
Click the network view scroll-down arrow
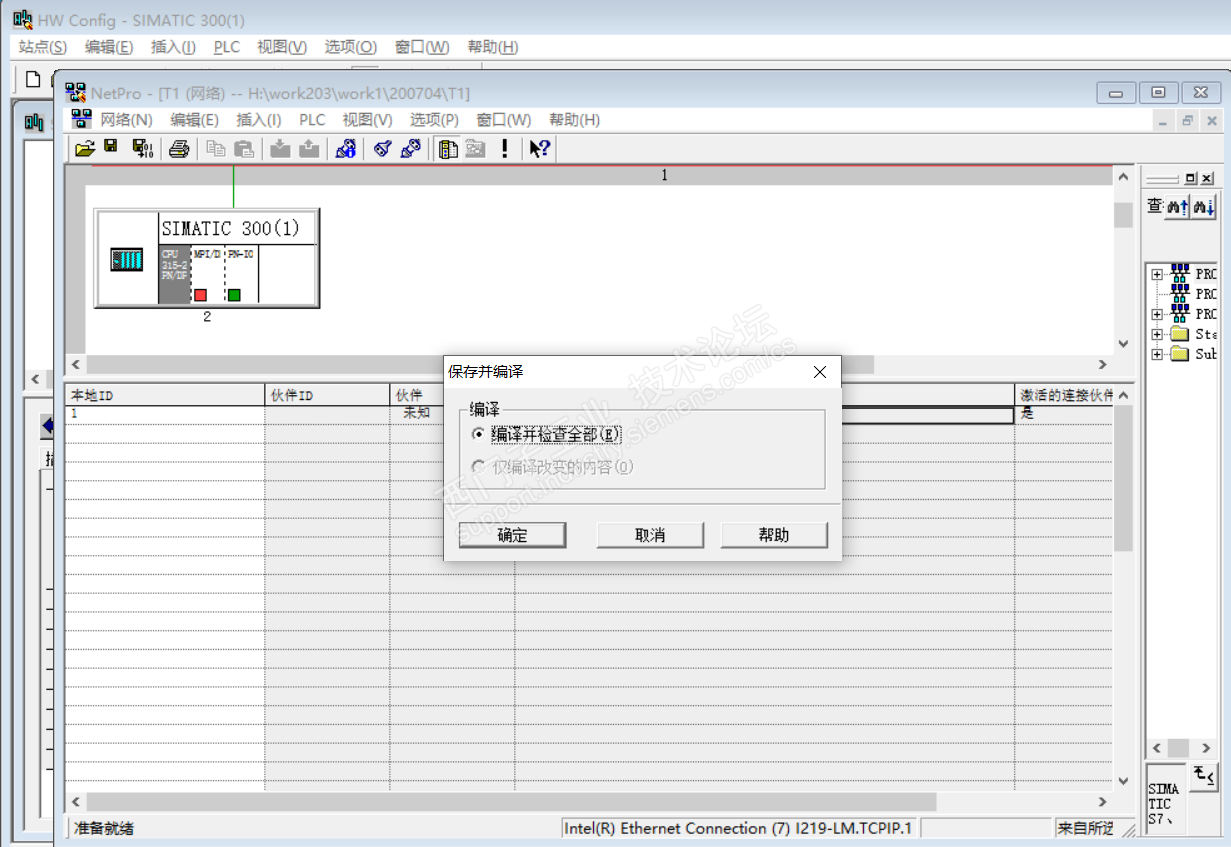[x=1123, y=344]
